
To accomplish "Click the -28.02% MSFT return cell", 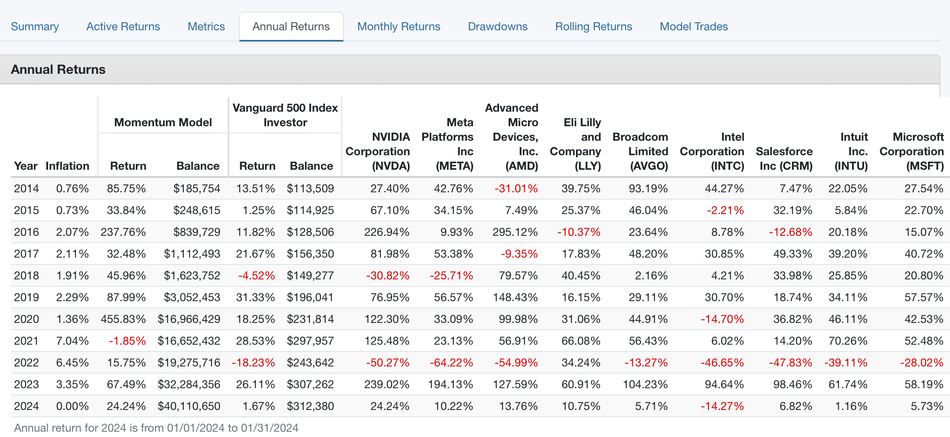I will 922,363.
